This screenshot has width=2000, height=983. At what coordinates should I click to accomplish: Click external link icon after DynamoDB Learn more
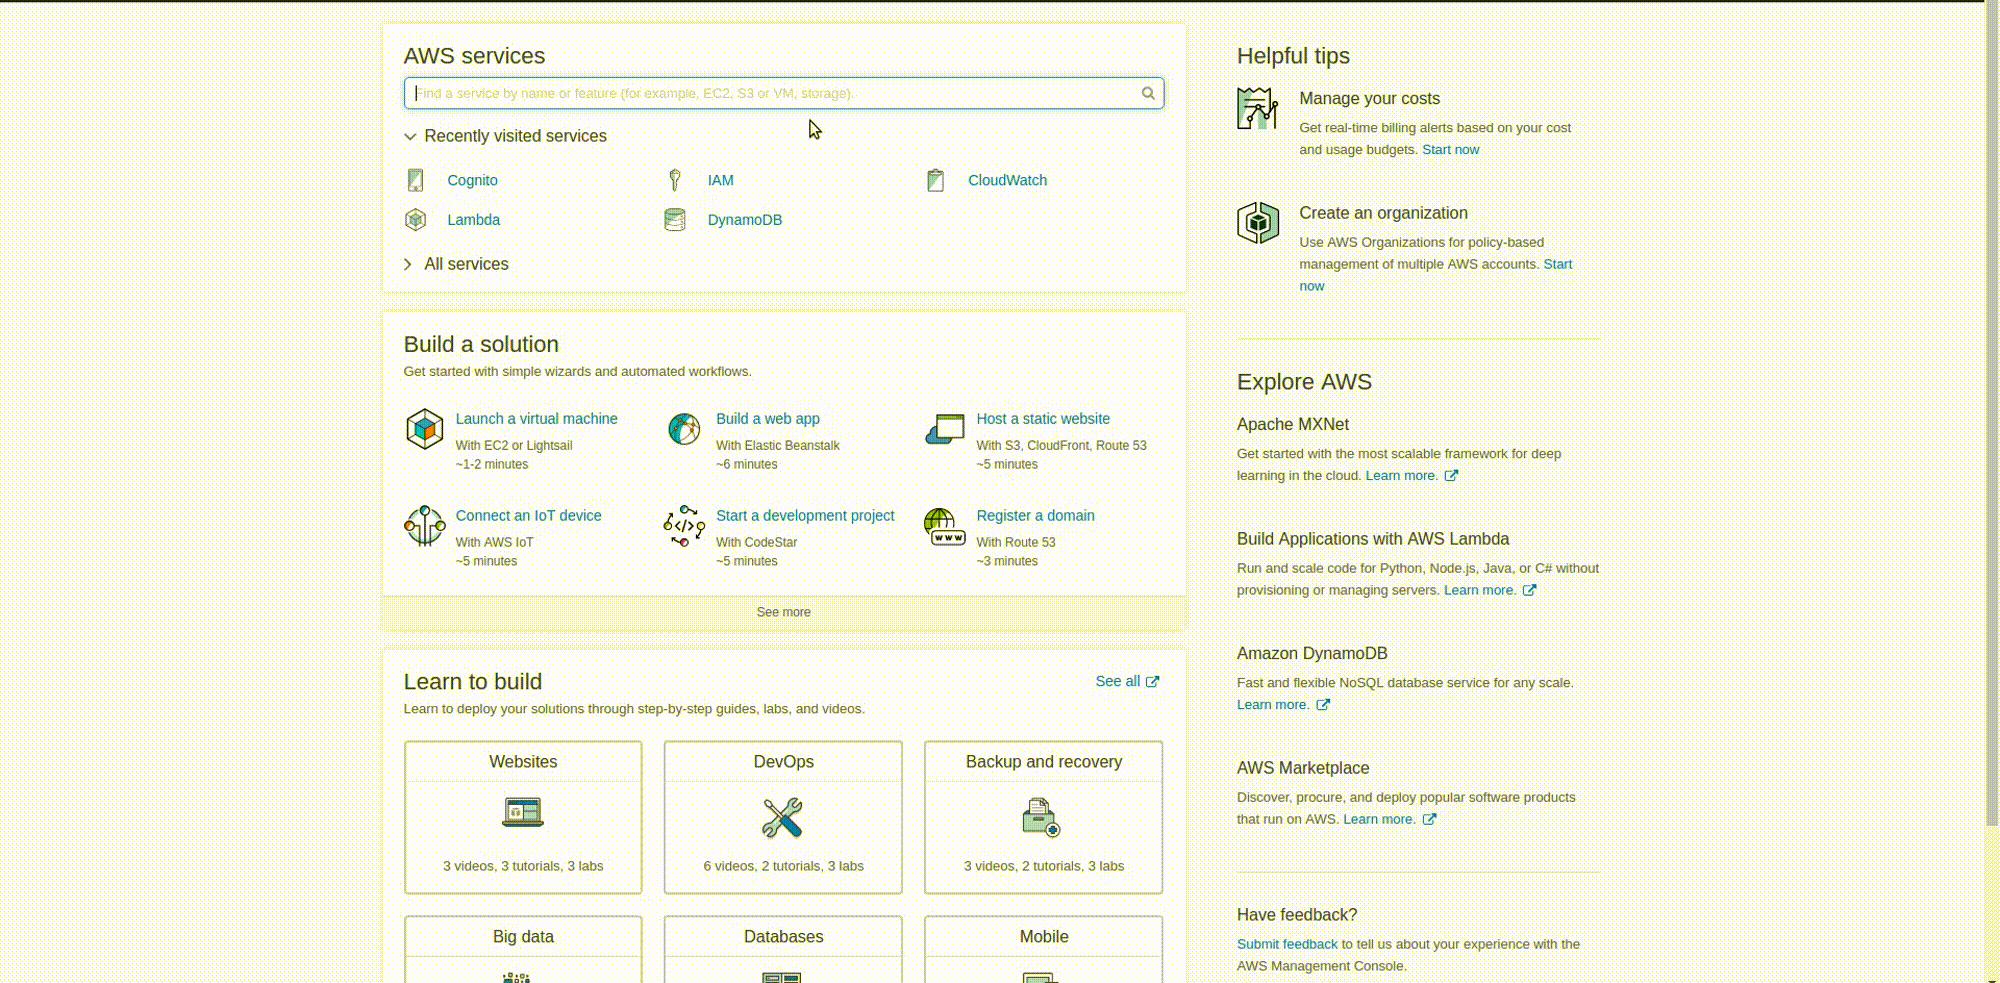tap(1323, 705)
